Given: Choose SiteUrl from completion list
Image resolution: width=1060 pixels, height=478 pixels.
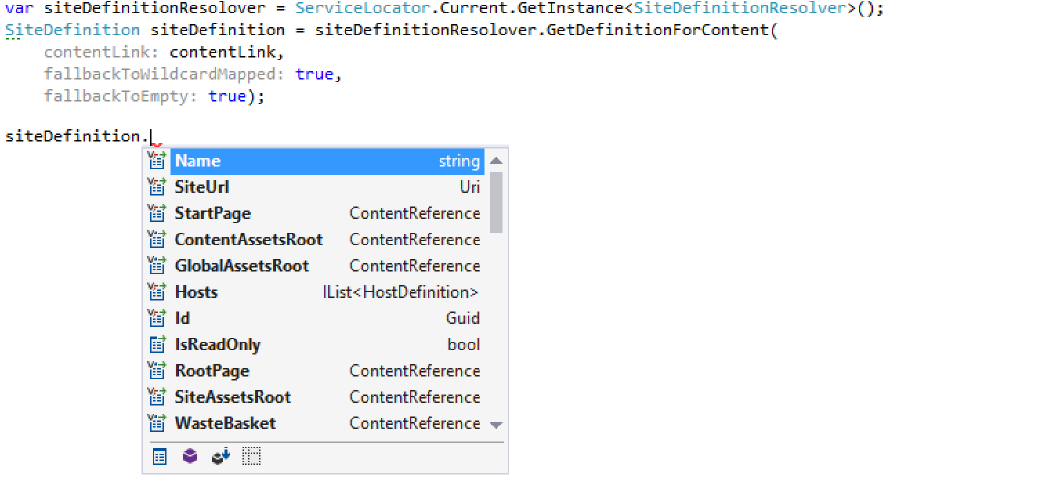Looking at the screenshot, I should [x=202, y=187].
